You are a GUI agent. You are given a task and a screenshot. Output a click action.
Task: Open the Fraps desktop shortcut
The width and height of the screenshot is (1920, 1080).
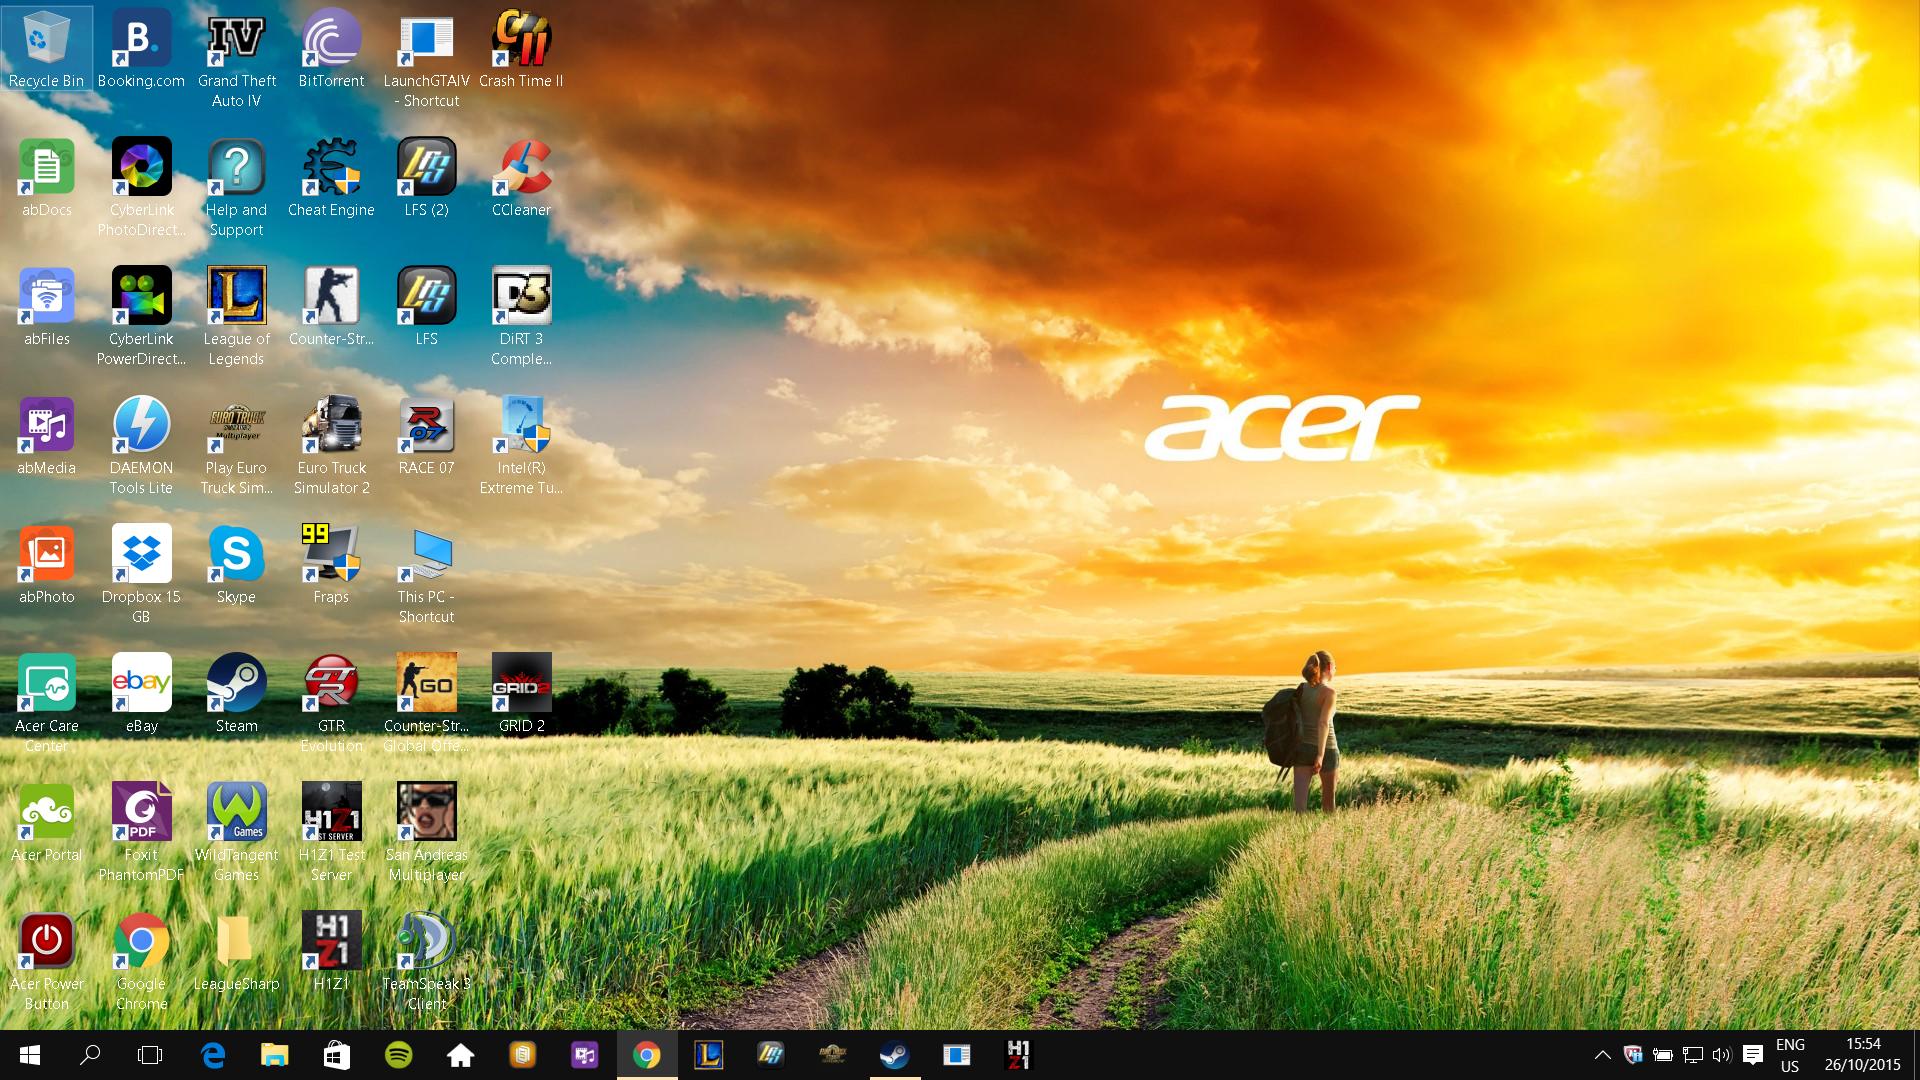[x=331, y=565]
